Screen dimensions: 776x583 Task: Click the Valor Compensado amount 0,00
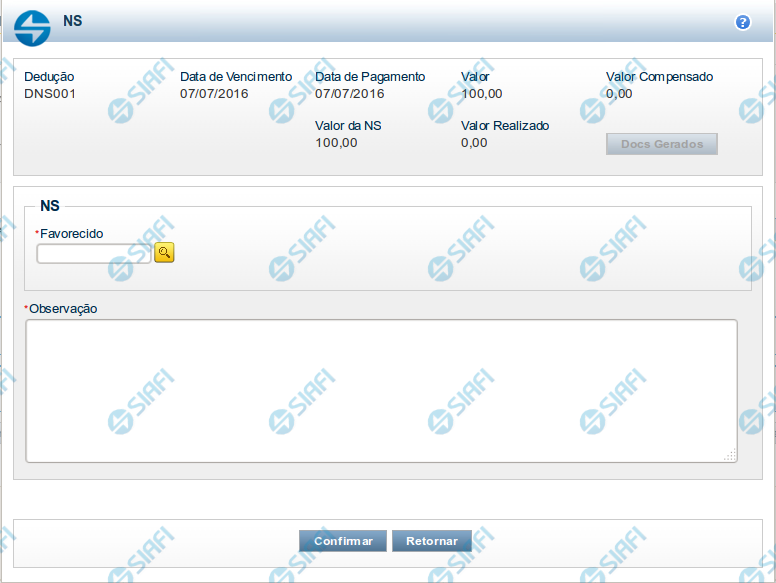click(619, 94)
